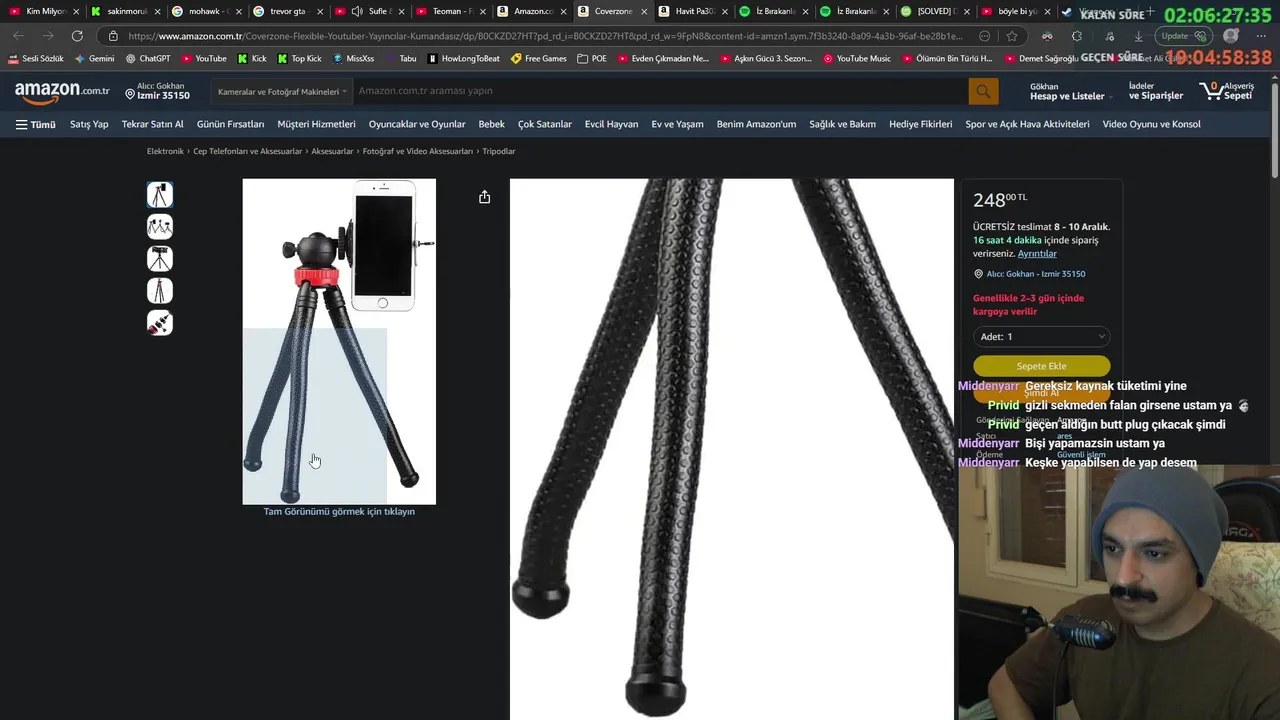Viewport: 1280px width, 720px height.
Task: Open the Kick bookmark
Action: pyautogui.click(x=252, y=59)
